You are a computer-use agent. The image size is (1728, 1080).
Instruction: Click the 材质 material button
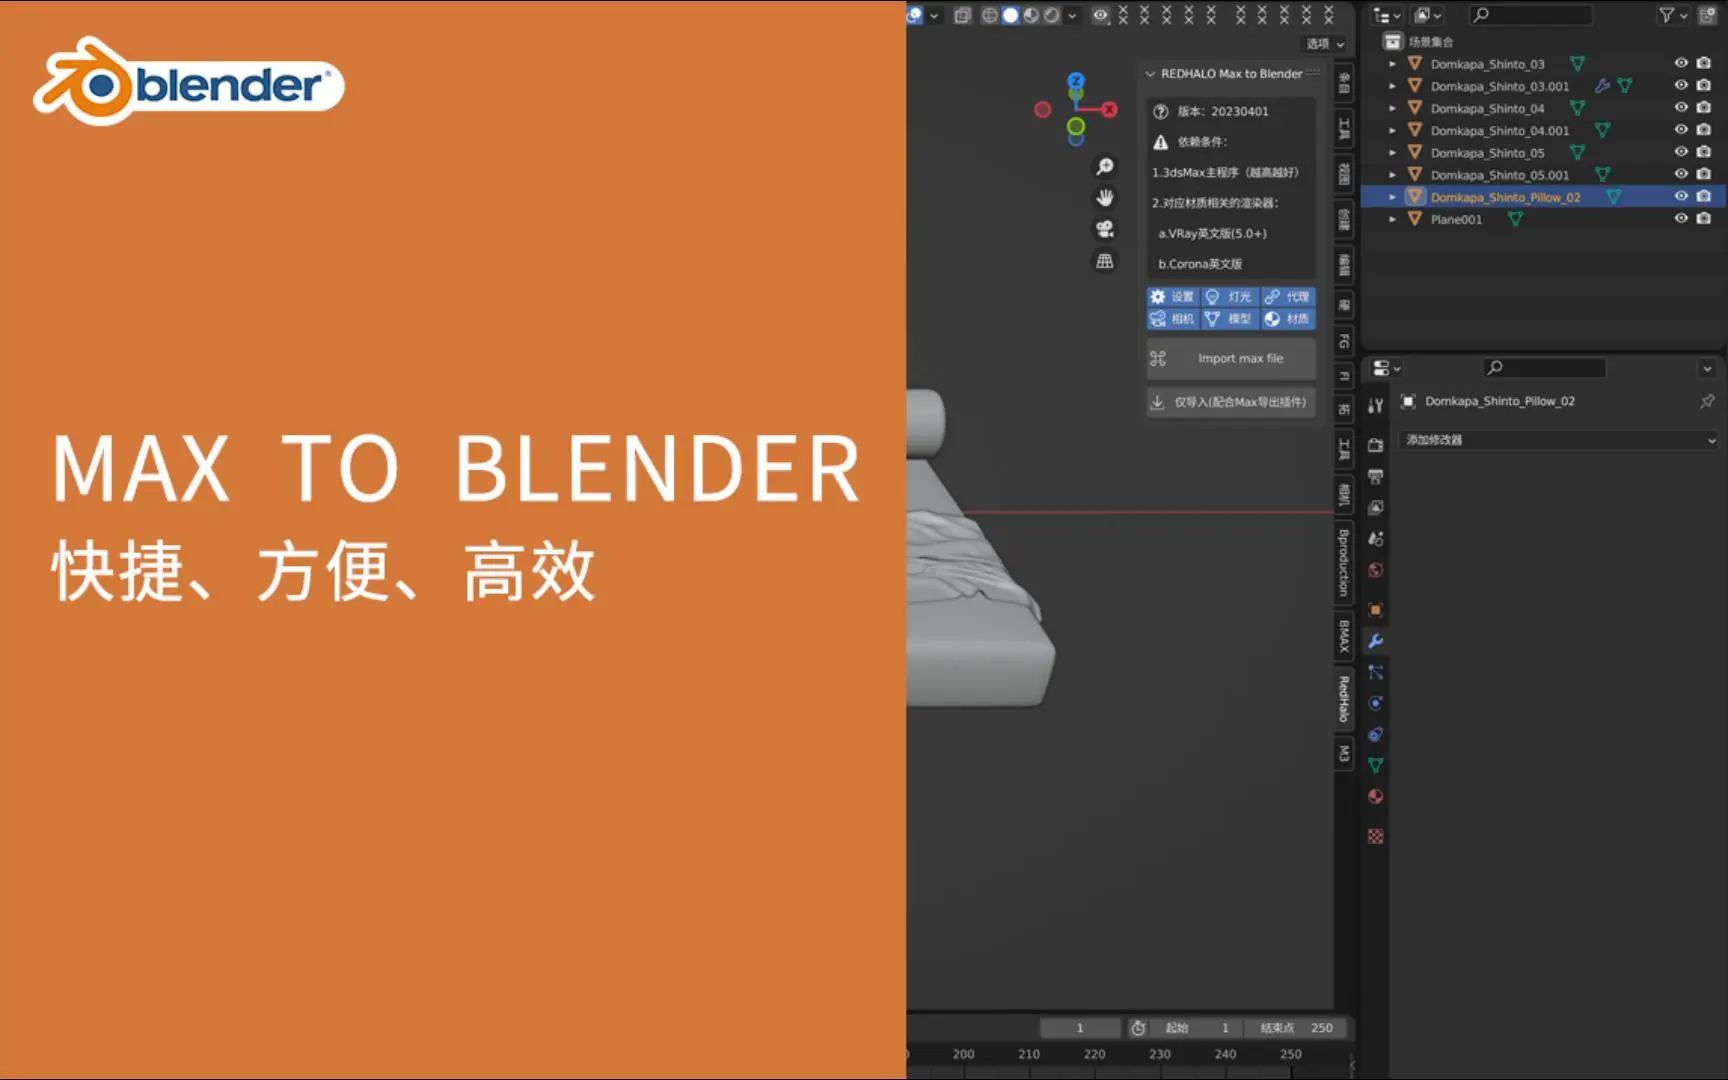tap(1287, 319)
